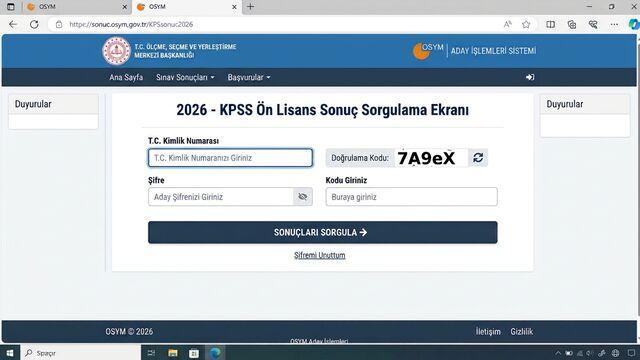Close the active OSYM tab
The image size is (640, 360).
[x=234, y=7]
